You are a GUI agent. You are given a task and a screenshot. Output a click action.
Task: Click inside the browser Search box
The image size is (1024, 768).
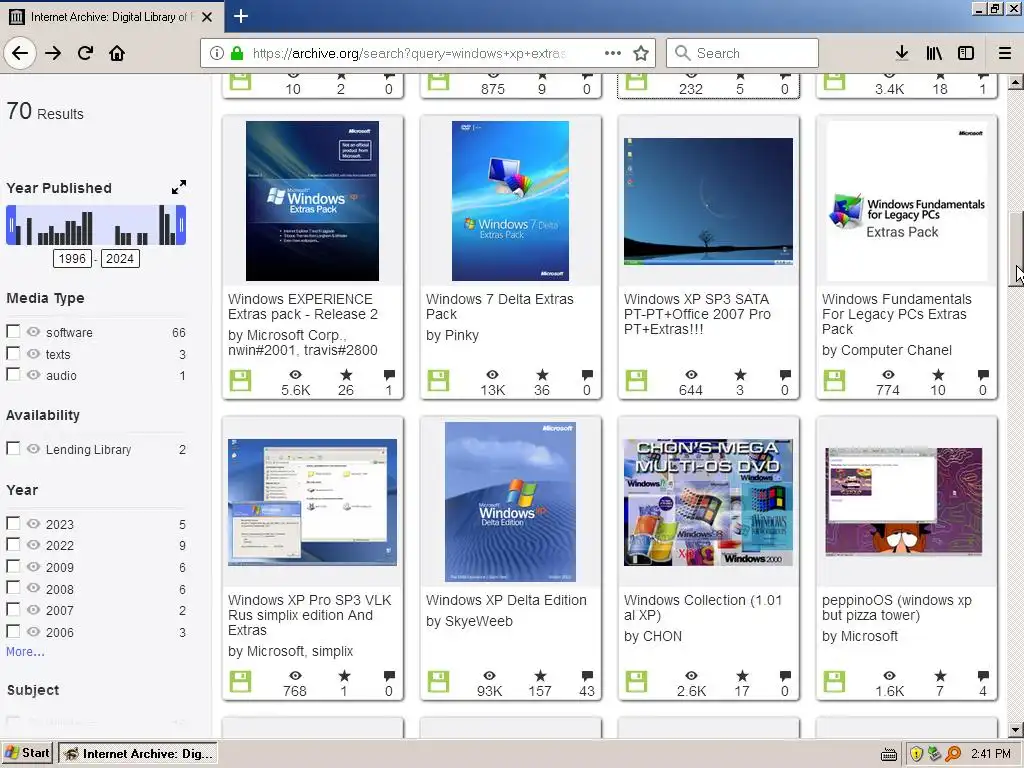tap(742, 53)
